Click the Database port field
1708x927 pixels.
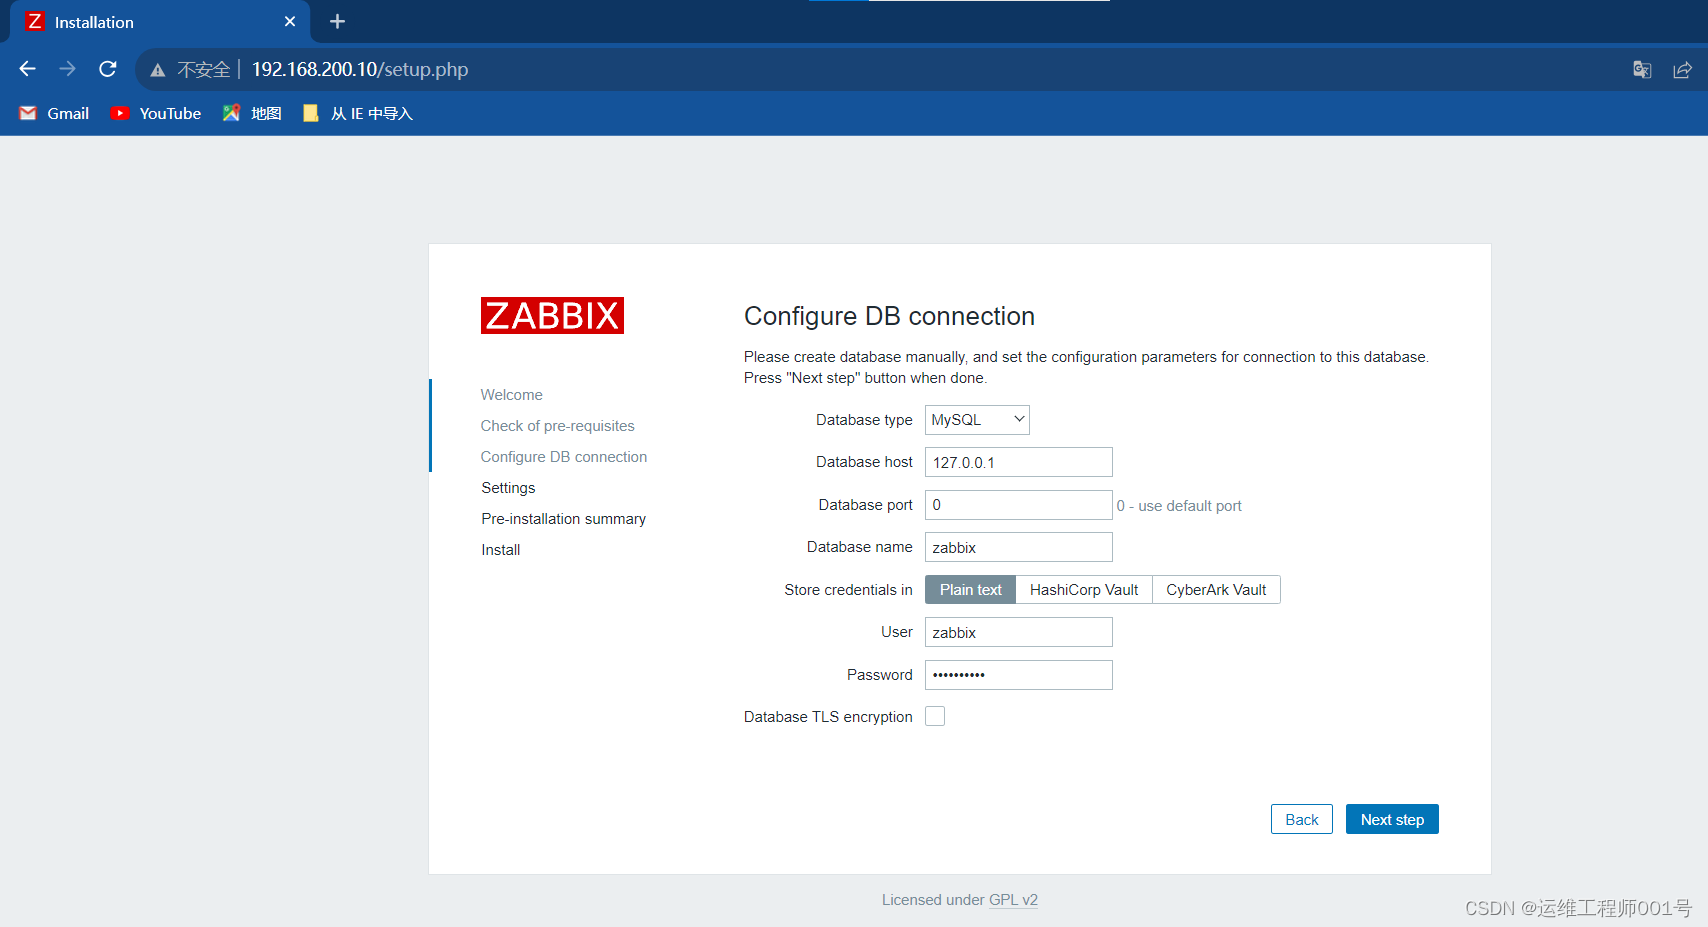pos(1018,505)
